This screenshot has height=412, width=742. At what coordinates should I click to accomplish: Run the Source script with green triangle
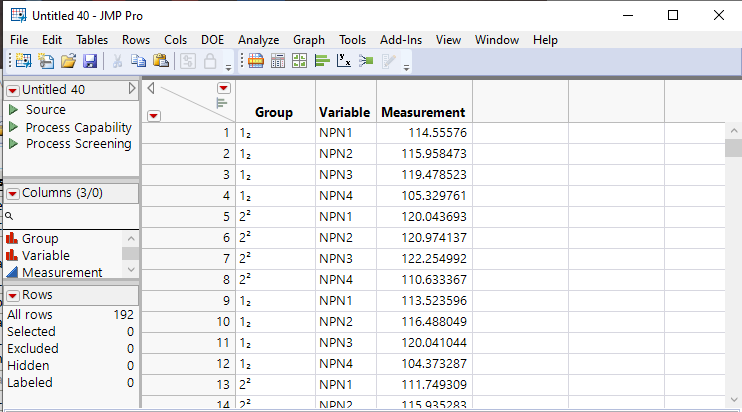[x=14, y=110]
